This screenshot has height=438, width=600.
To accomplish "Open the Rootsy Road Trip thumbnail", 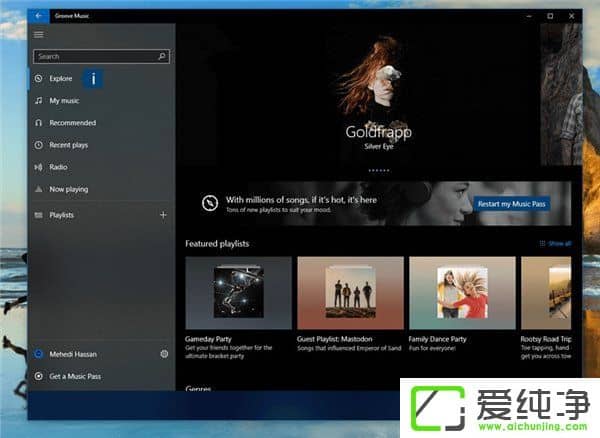I will click(x=546, y=293).
